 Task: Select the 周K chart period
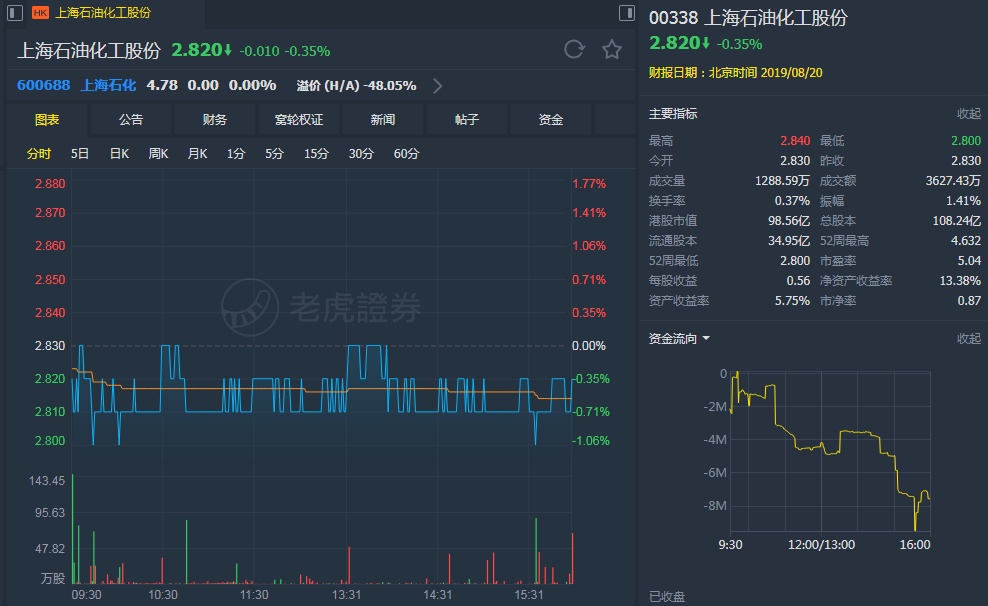pyautogui.click(x=158, y=154)
